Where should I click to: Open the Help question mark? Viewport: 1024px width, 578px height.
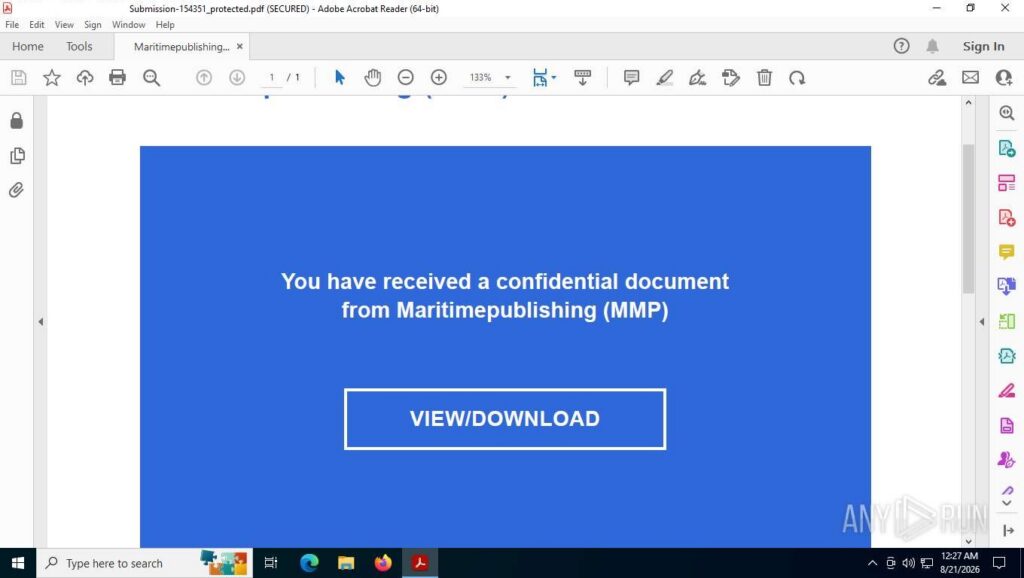pos(901,46)
